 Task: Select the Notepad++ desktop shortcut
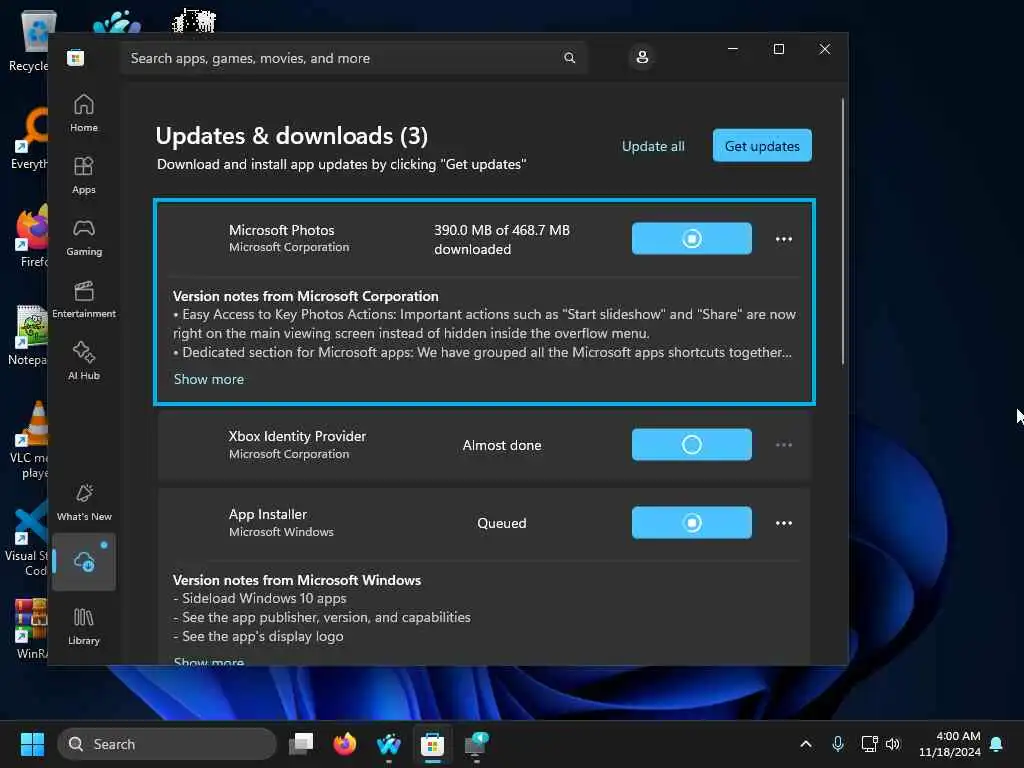tap(27, 334)
